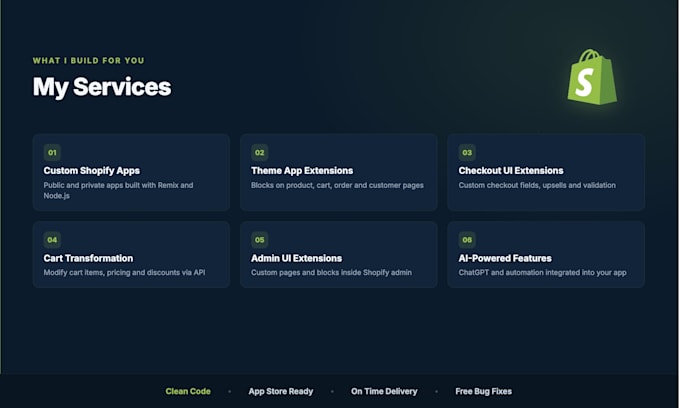Click the Free Bug Fixes footer label
Image resolution: width=680 pixels, height=408 pixels.
tap(484, 392)
